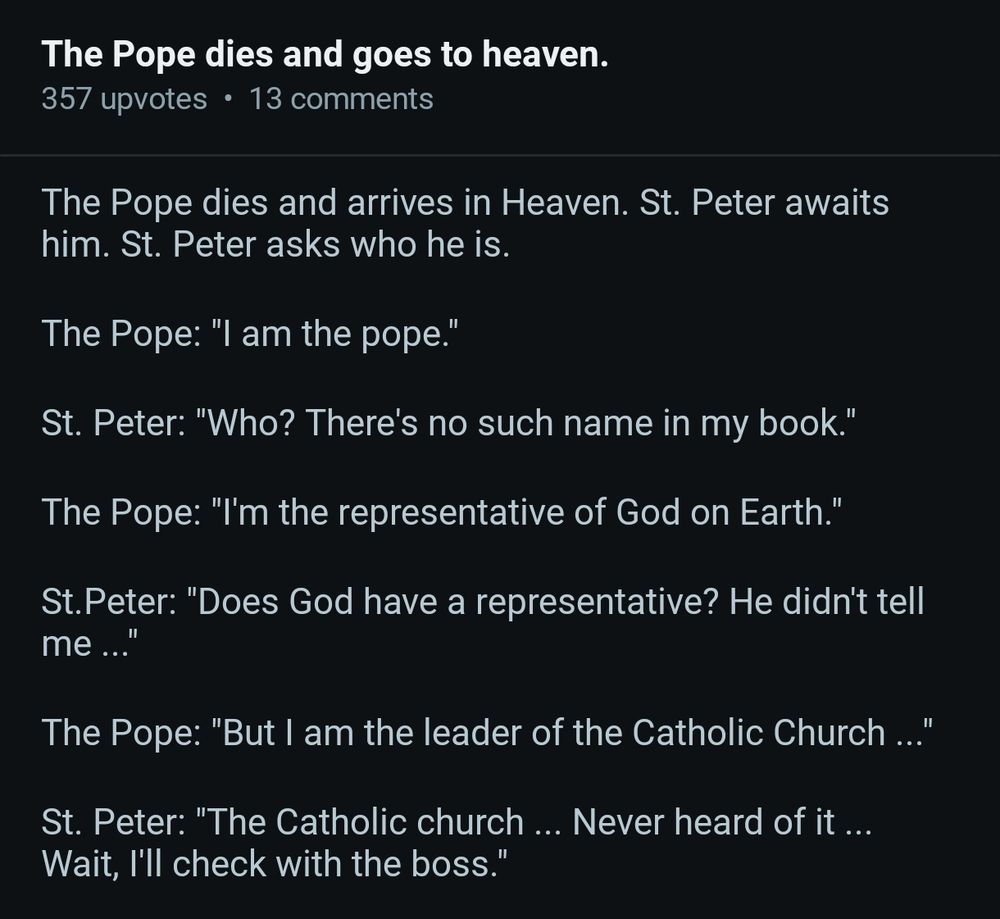Click the '357 upvotes' count

tap(124, 99)
